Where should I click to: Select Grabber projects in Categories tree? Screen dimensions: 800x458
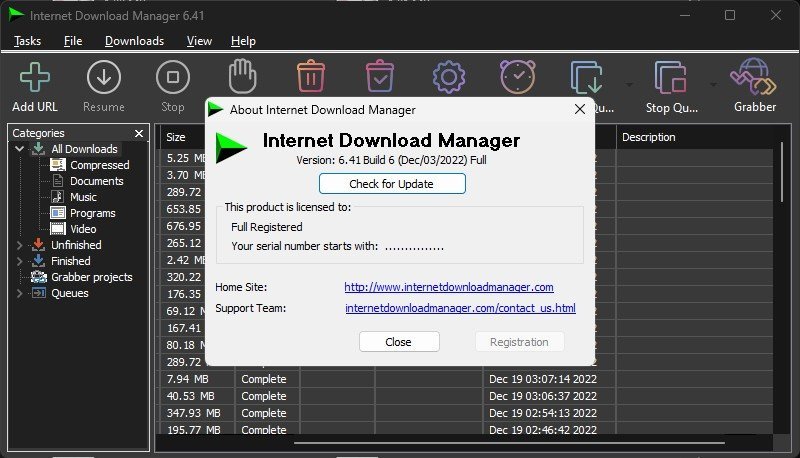[x=91, y=277]
